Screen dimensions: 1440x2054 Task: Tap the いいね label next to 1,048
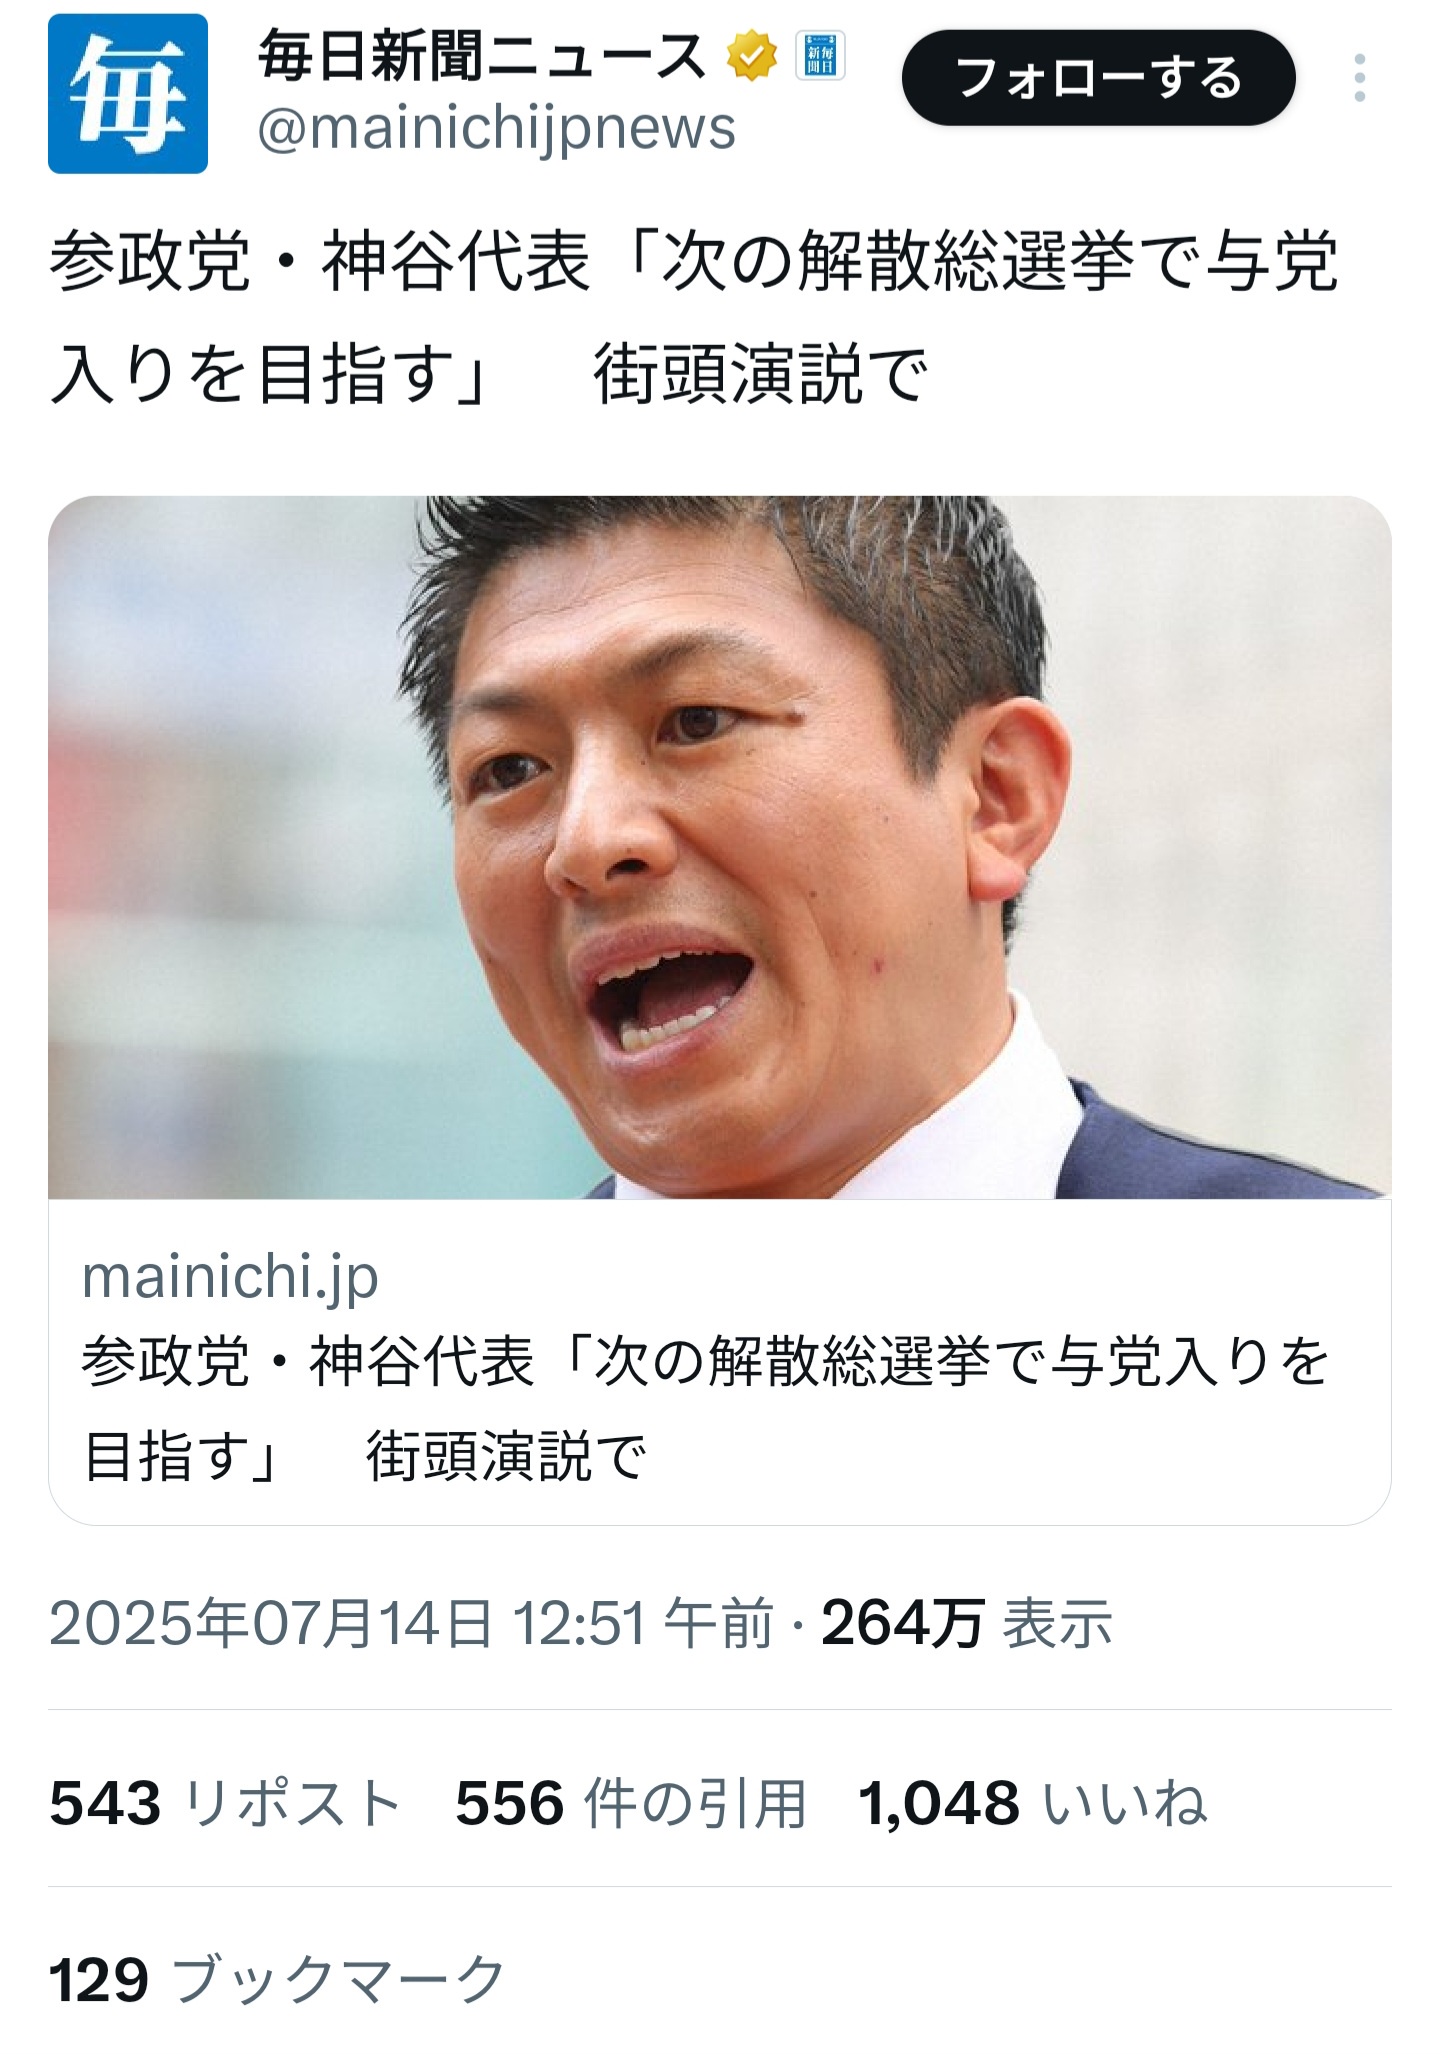pos(1125,1803)
